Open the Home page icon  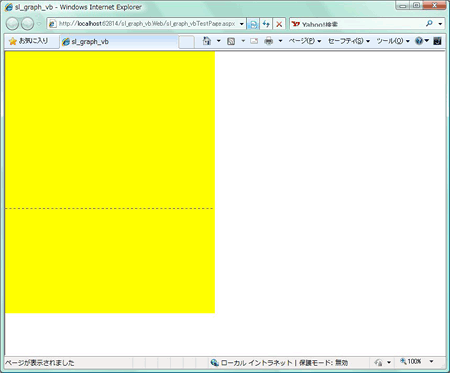pyautogui.click(x=207, y=41)
